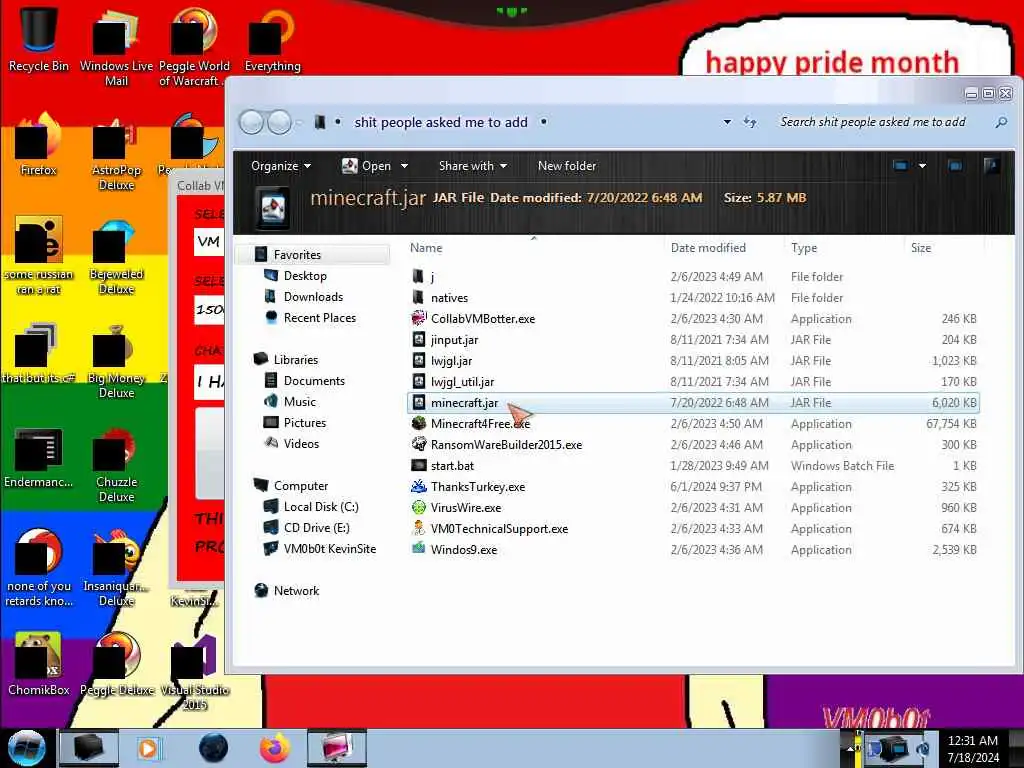Open the Music library
The height and width of the screenshot is (768, 1024).
300,401
